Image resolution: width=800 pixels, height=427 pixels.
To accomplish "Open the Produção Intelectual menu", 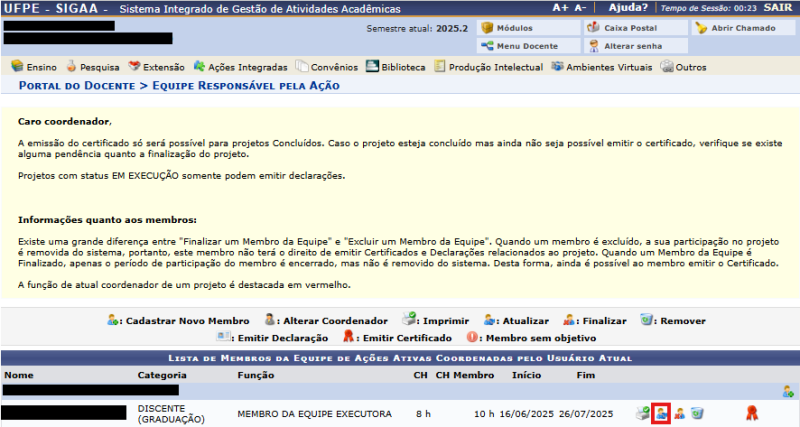I will point(488,67).
